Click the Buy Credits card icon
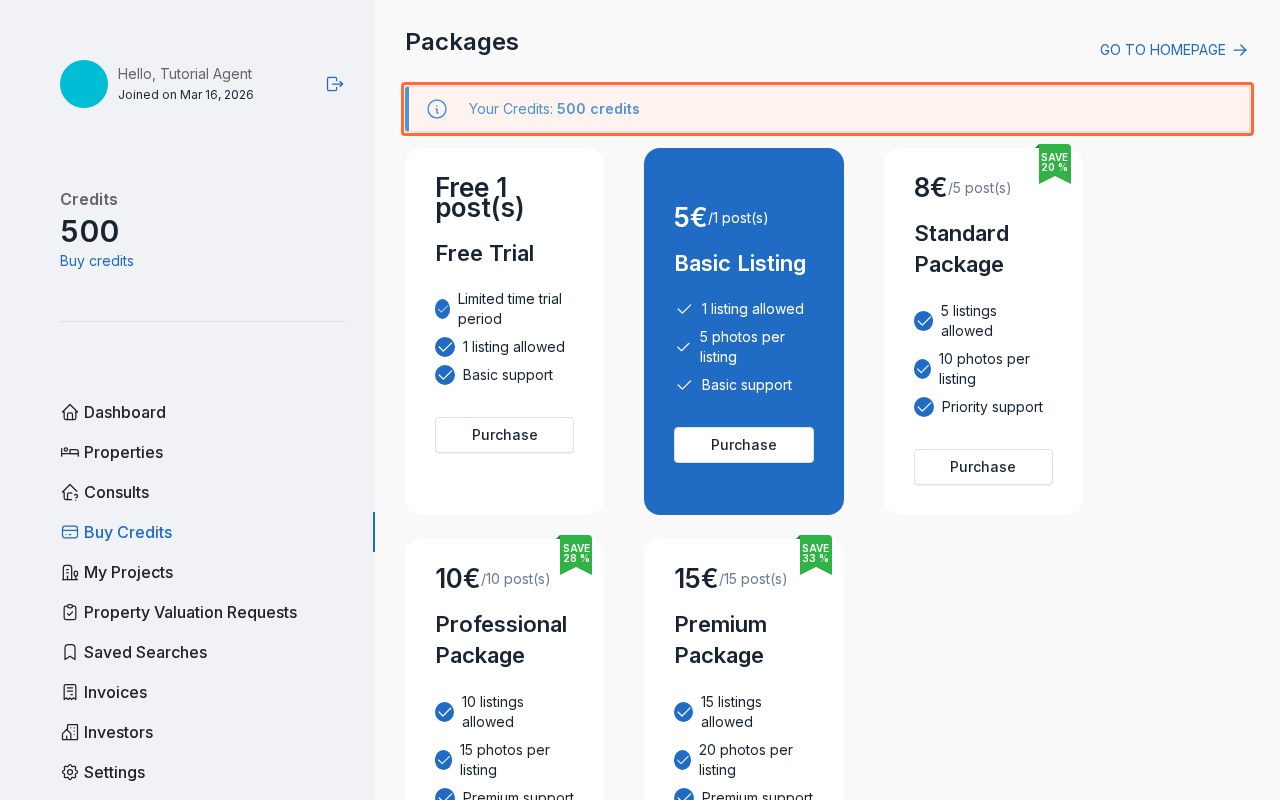1280x800 pixels. pos(69,532)
